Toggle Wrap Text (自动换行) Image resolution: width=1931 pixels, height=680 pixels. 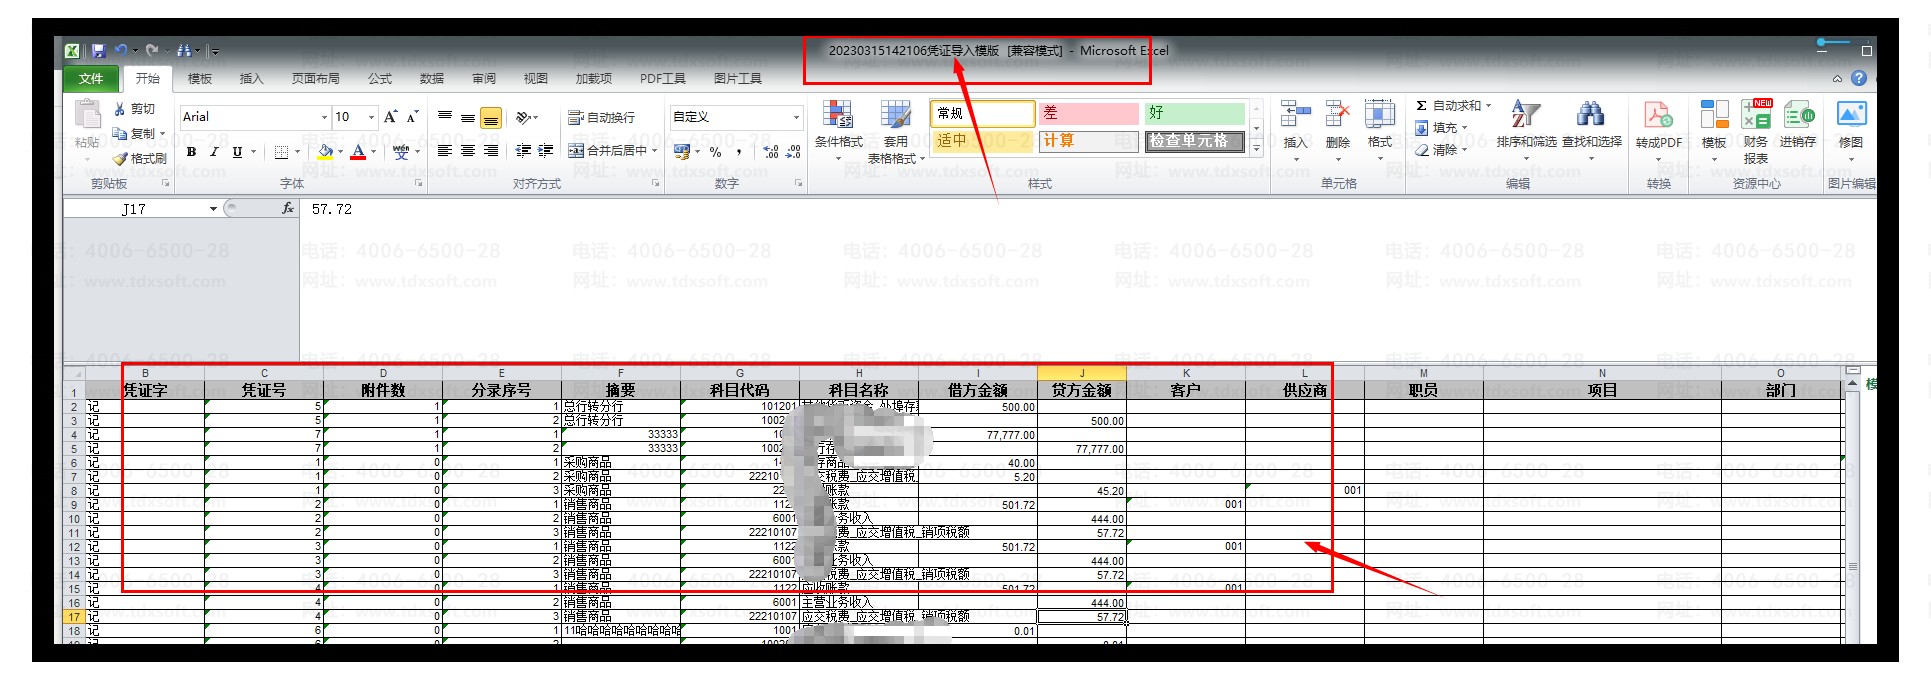pos(602,117)
